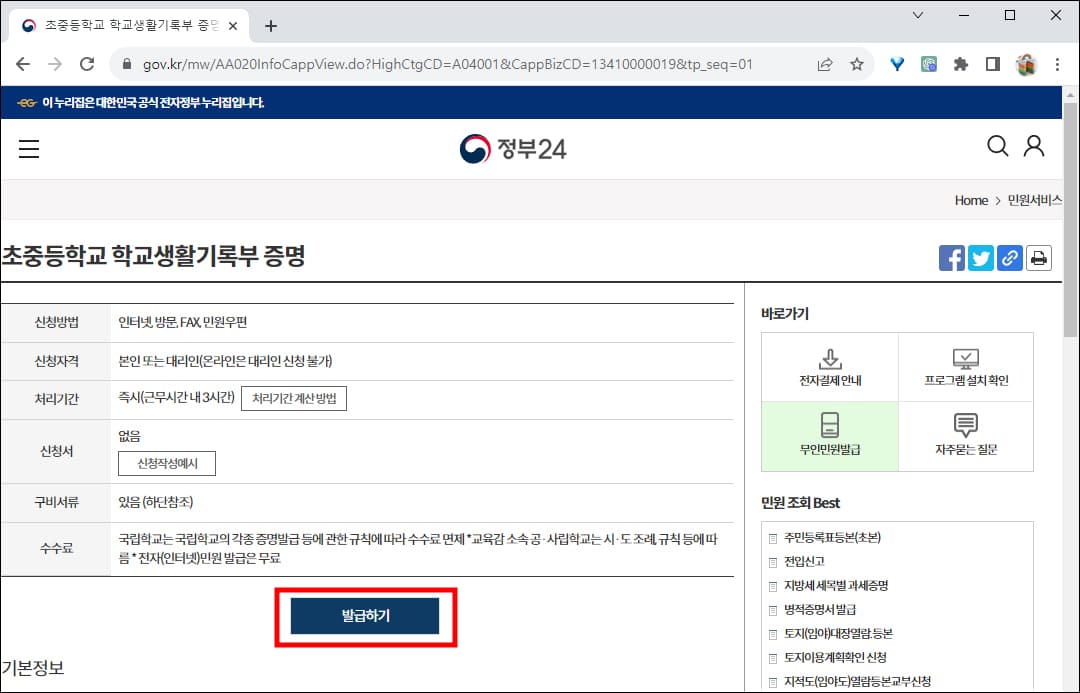Screen dimensions: 1080x693
Task: Print the page using printer icon
Action: [x=1038, y=257]
